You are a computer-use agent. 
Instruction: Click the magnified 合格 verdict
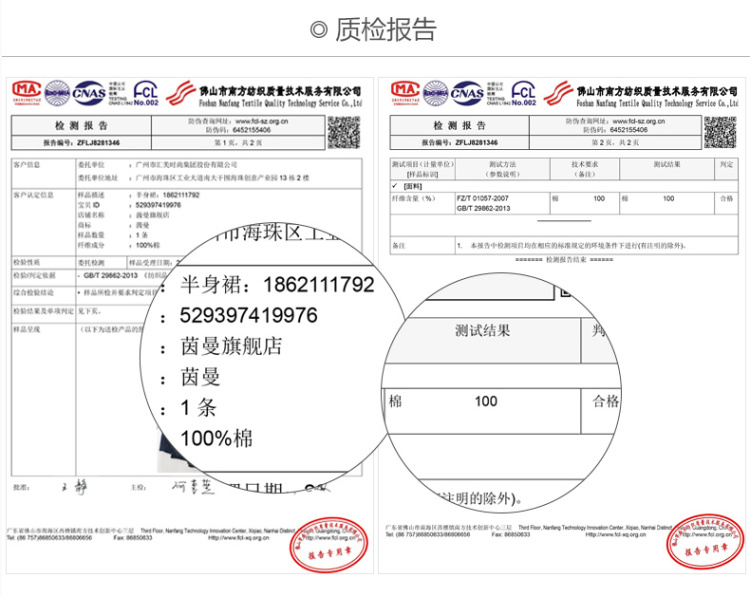[606, 401]
